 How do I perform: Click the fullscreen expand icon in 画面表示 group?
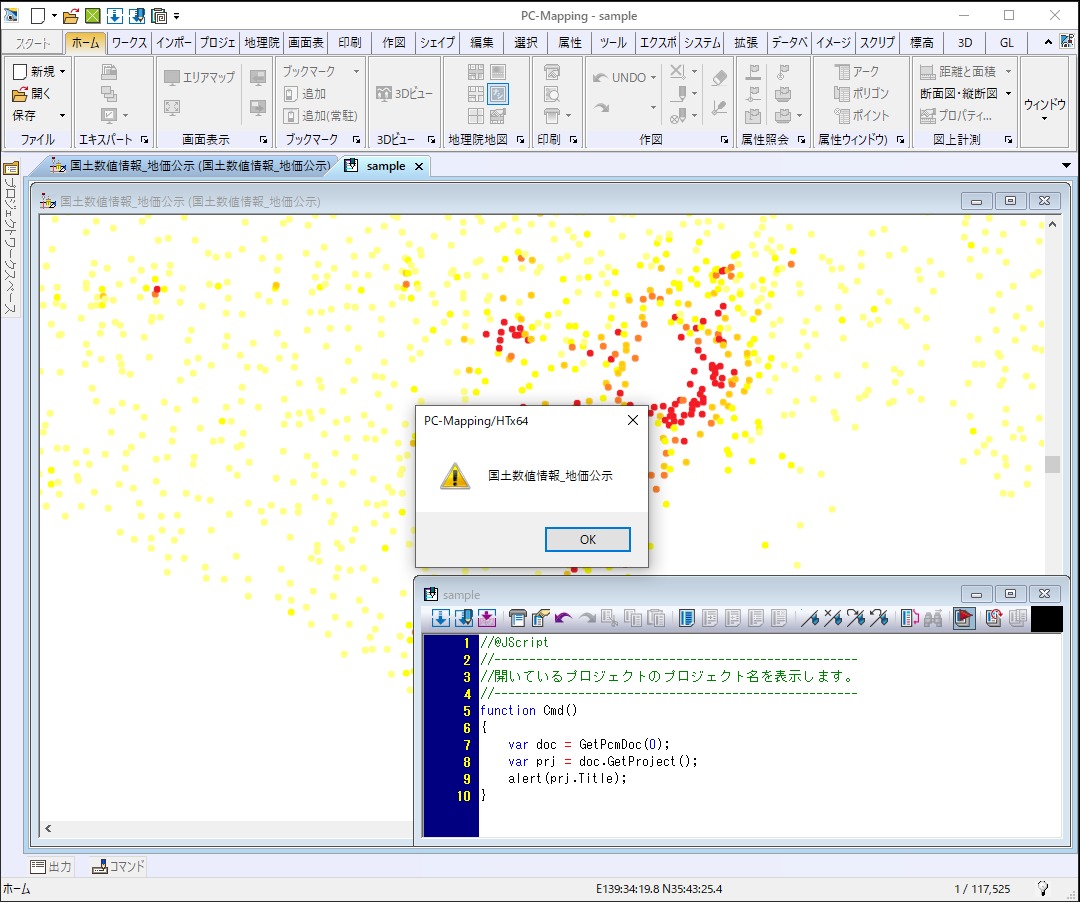coord(172,107)
